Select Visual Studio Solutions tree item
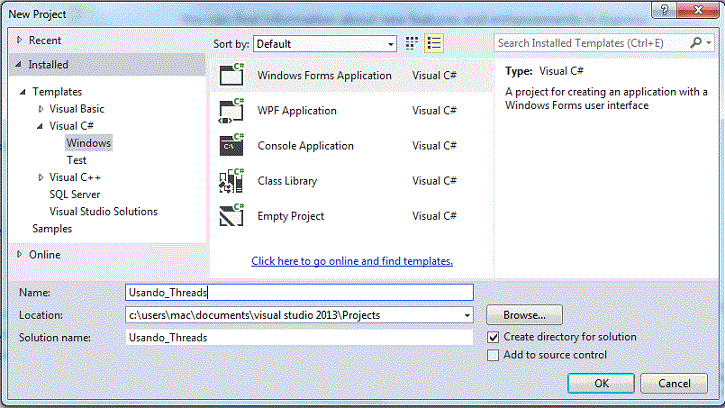725x408 pixels. [104, 211]
